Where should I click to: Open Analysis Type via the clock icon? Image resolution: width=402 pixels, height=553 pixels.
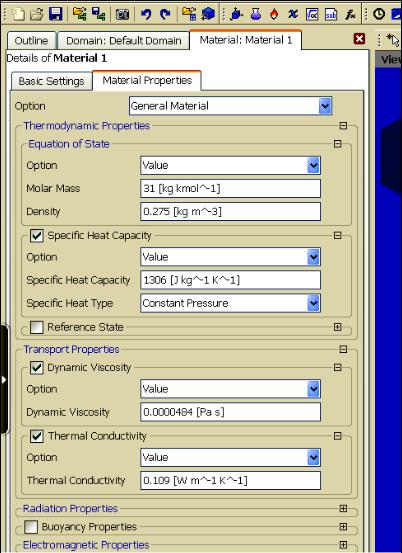coord(379,14)
